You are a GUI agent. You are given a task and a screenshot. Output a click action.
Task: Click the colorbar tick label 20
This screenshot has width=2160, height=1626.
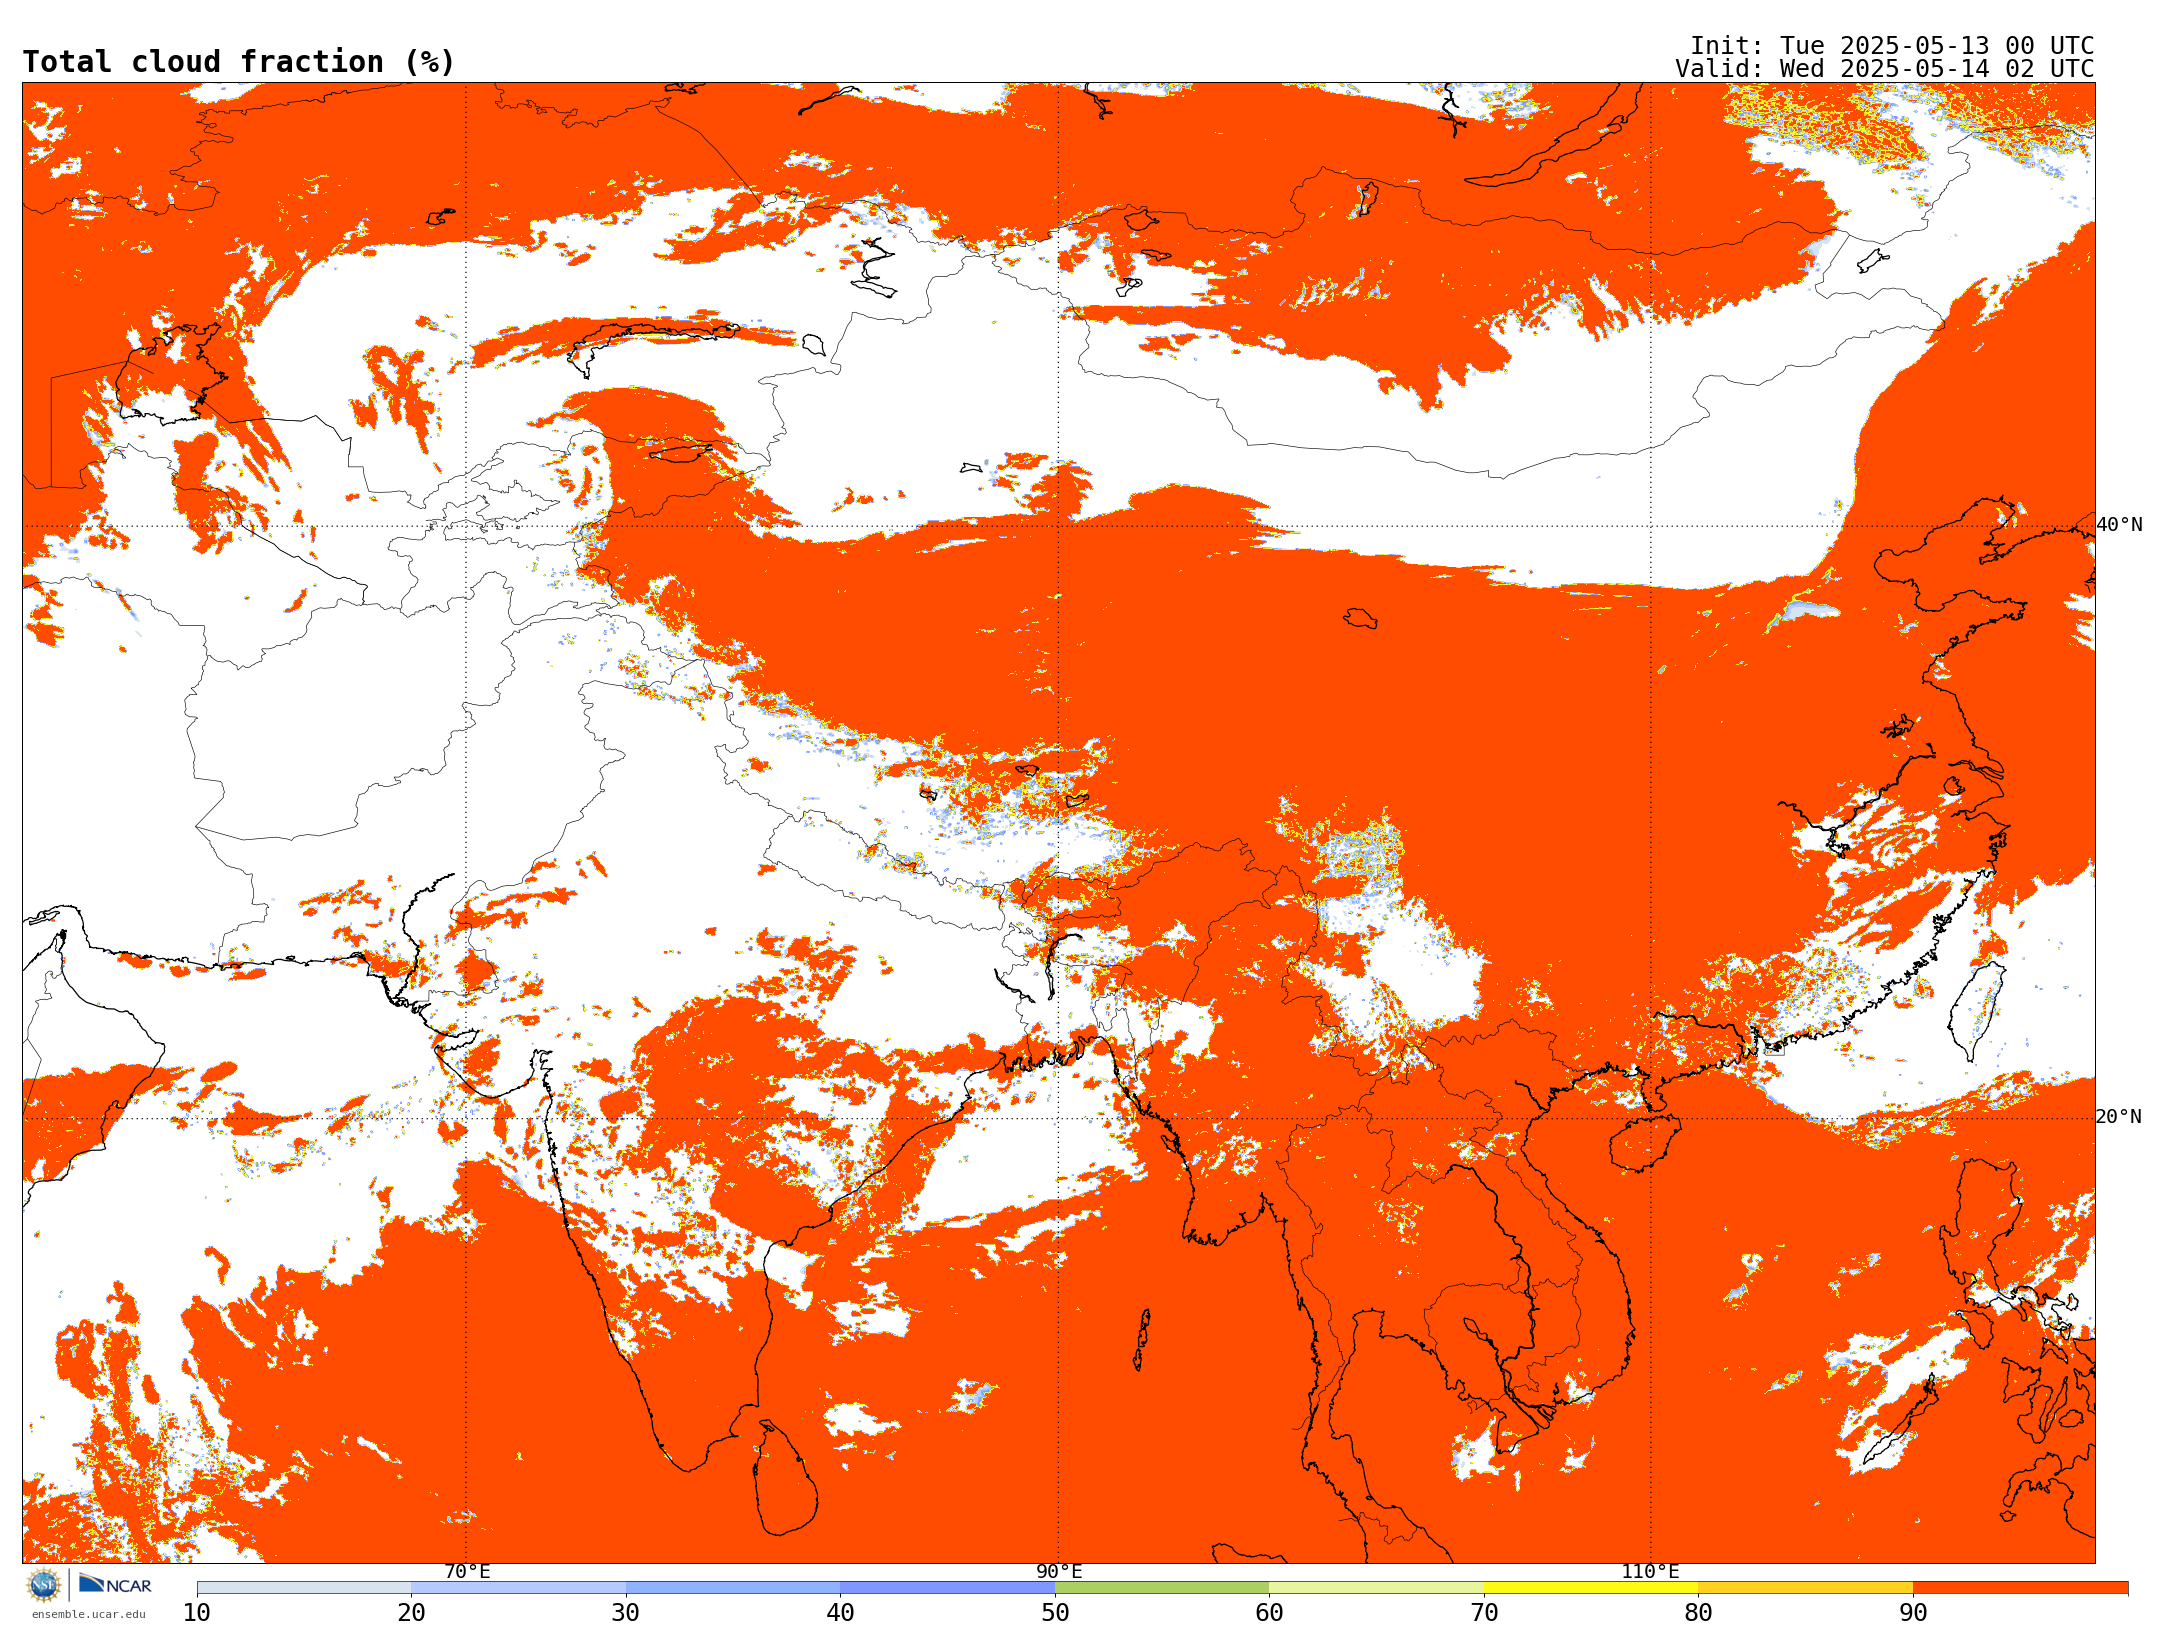(x=412, y=1613)
